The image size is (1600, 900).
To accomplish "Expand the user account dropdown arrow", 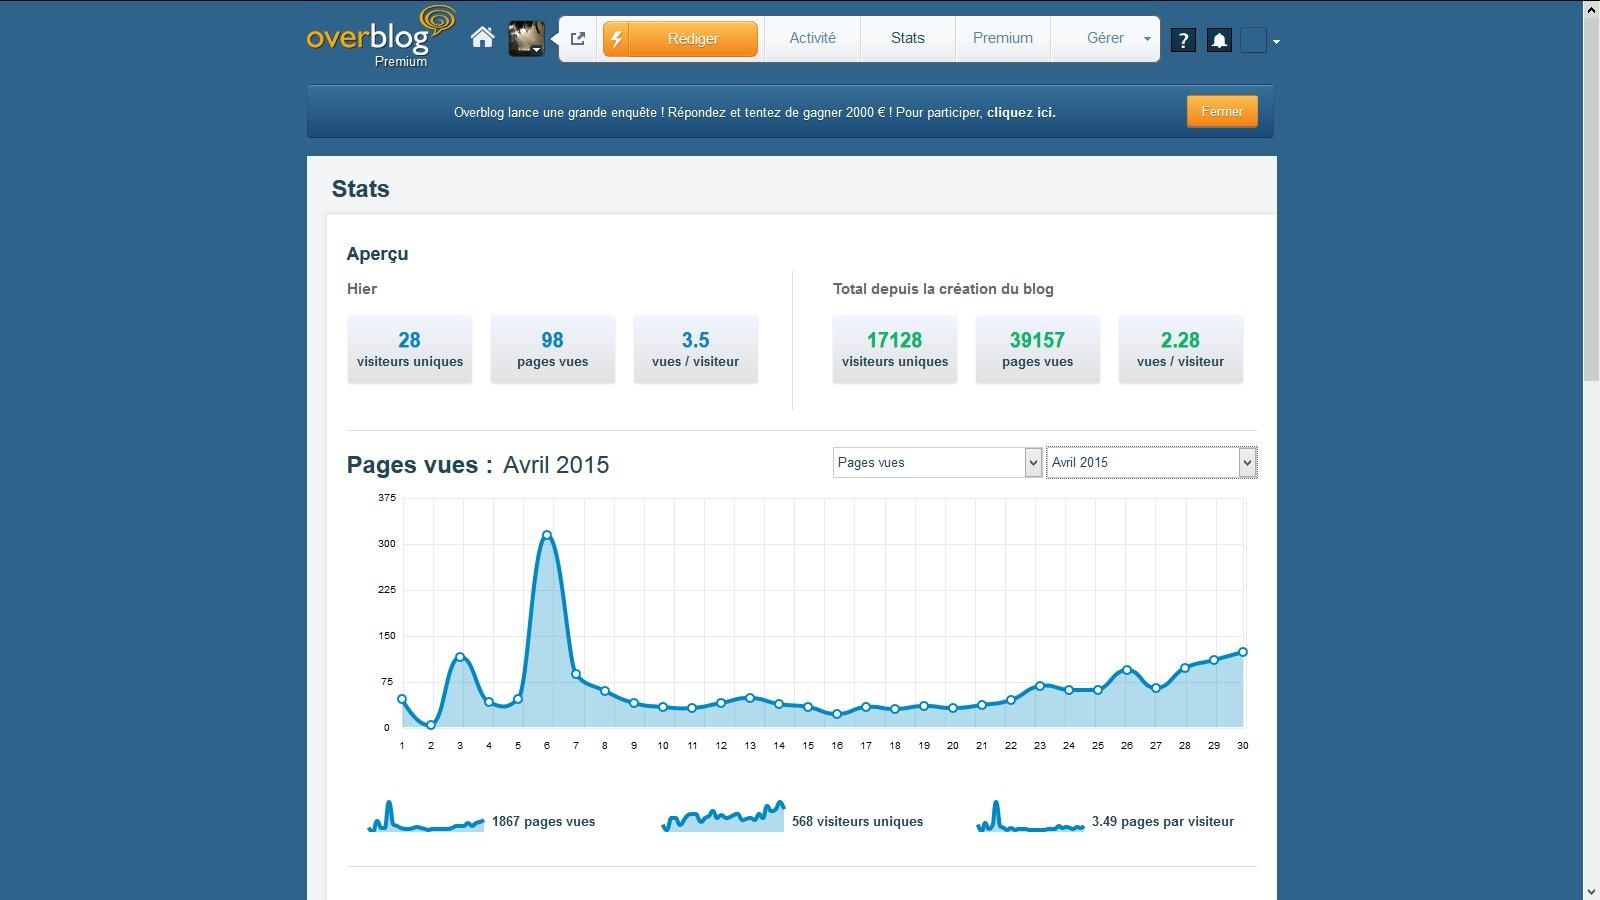I will [x=1276, y=42].
